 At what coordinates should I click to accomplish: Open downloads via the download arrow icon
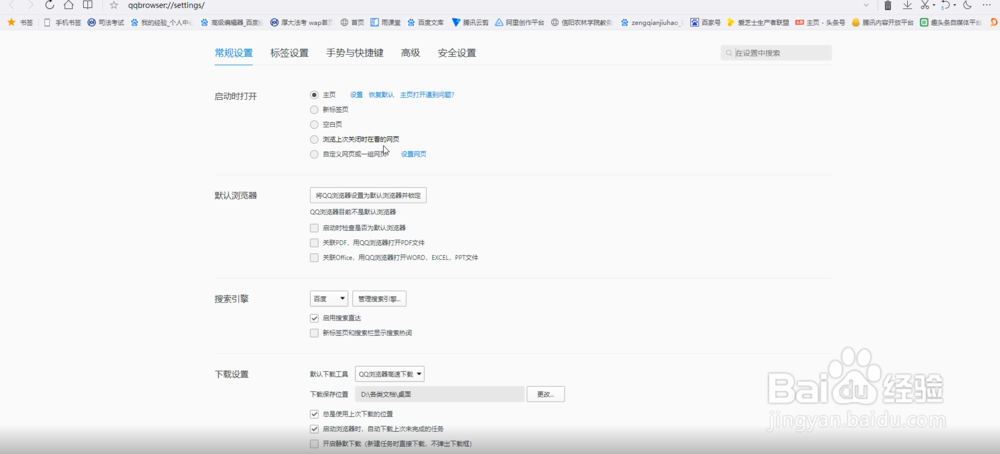click(x=907, y=5)
